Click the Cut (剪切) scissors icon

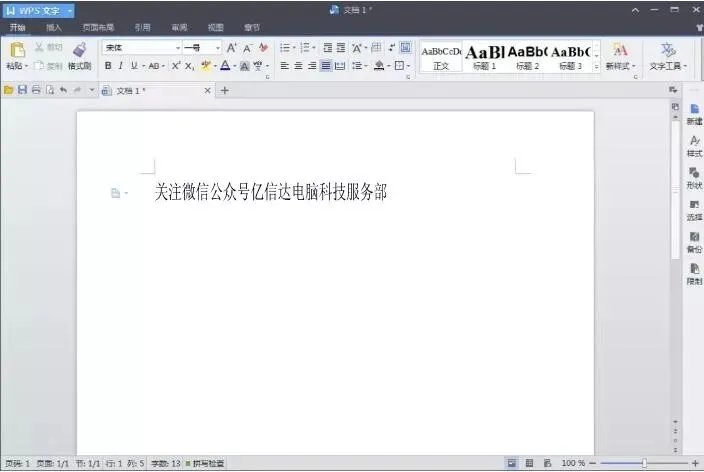click(x=39, y=47)
